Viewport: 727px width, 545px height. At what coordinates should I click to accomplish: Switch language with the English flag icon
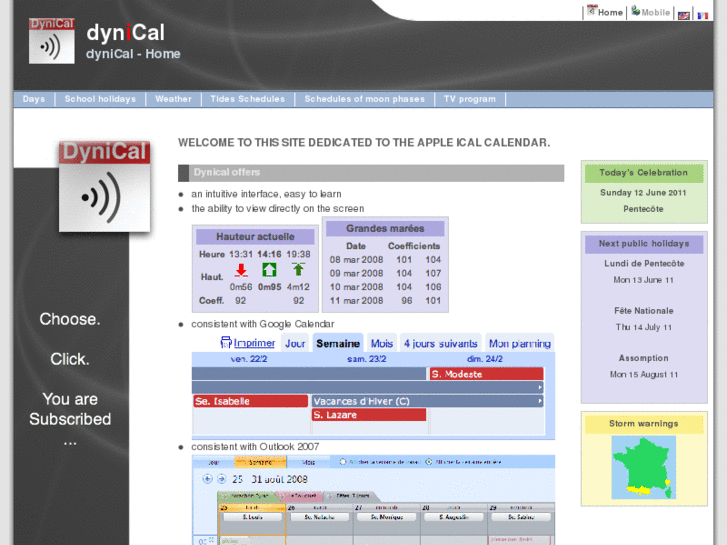pyautogui.click(x=683, y=15)
